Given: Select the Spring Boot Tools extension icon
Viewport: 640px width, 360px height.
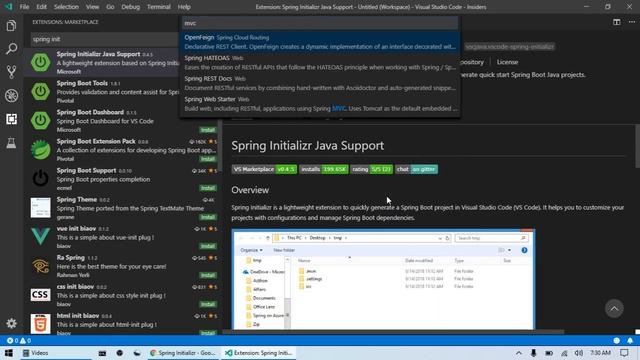Looking at the screenshot, I should pyautogui.click(x=40, y=91).
